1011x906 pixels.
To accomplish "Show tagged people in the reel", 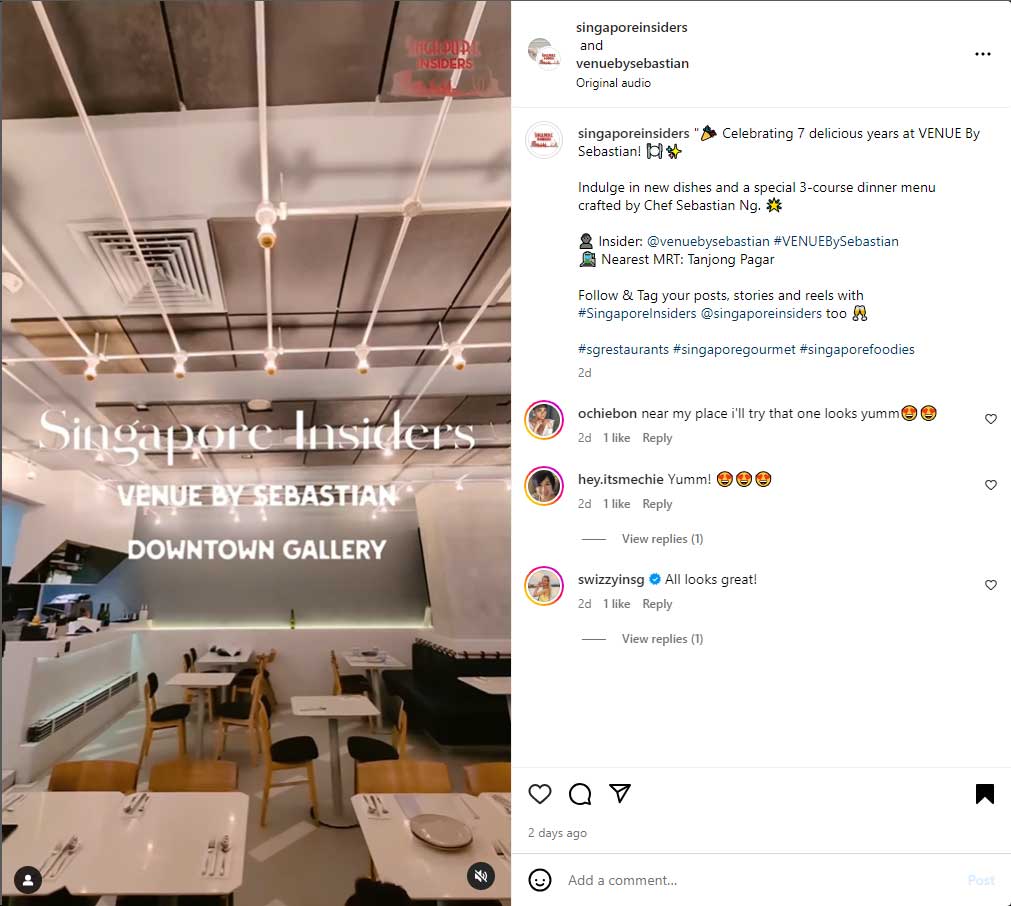I will [28, 880].
